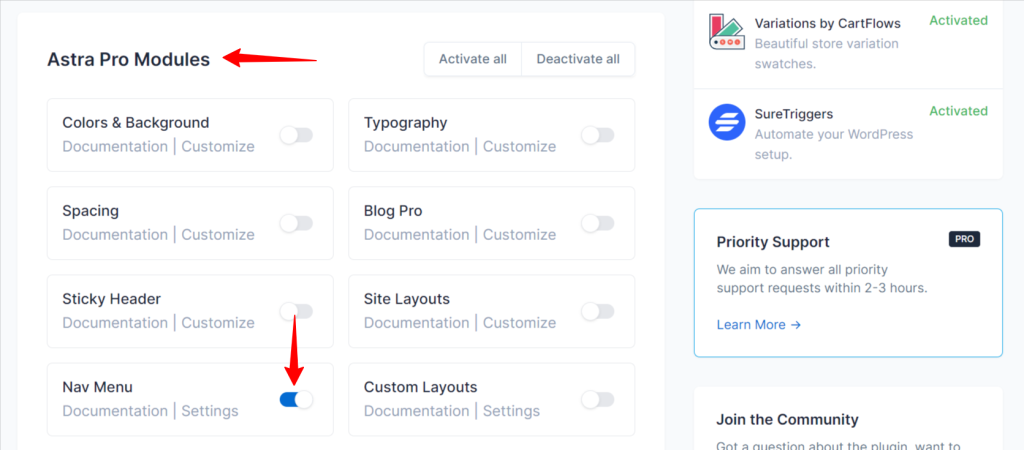The width and height of the screenshot is (1024, 450).
Task: Click Customize under Spacing
Action: 218,234
